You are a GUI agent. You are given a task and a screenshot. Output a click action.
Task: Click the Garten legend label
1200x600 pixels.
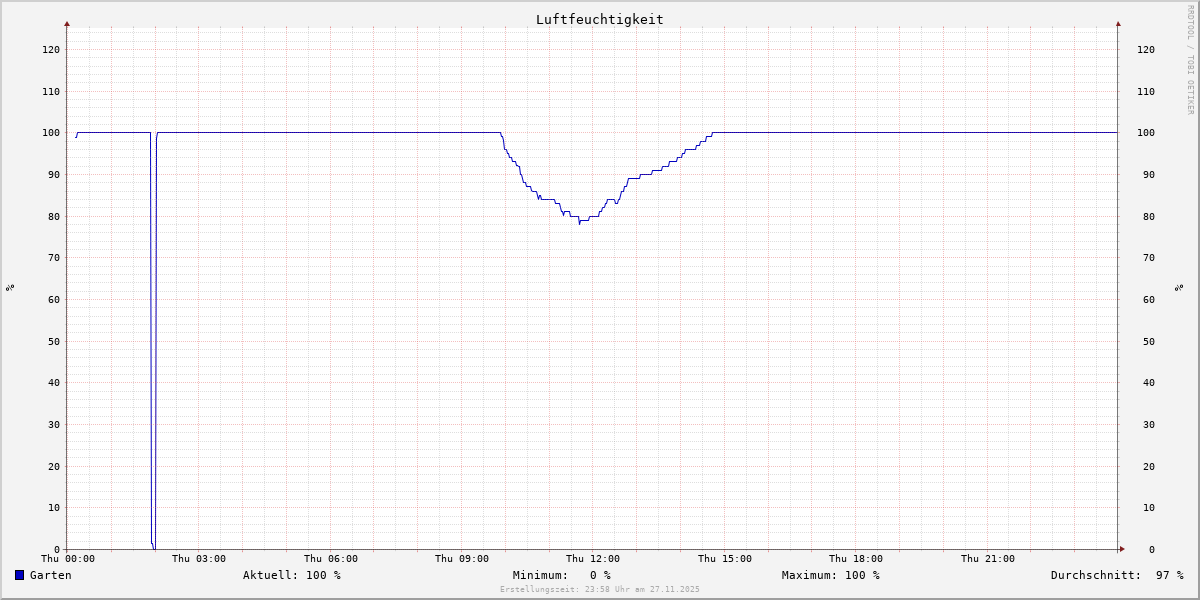pos(50,575)
